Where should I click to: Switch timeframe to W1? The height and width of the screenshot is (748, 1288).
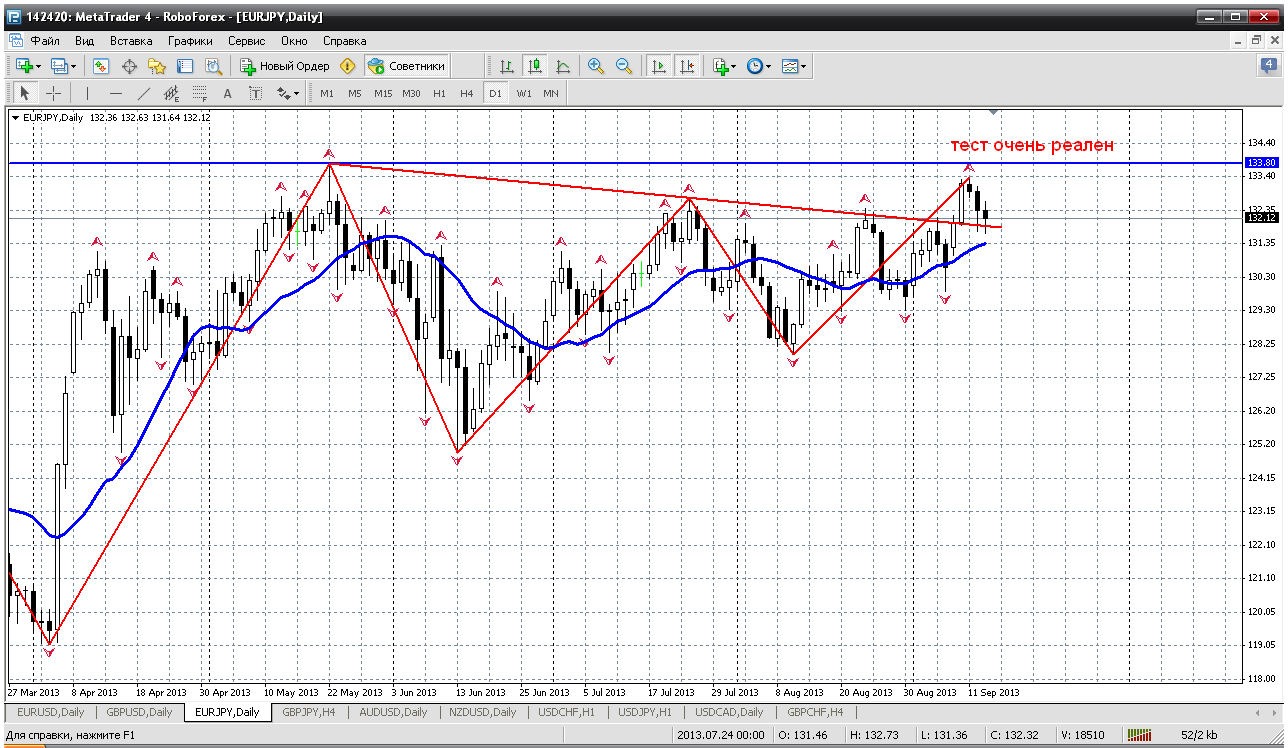[524, 93]
